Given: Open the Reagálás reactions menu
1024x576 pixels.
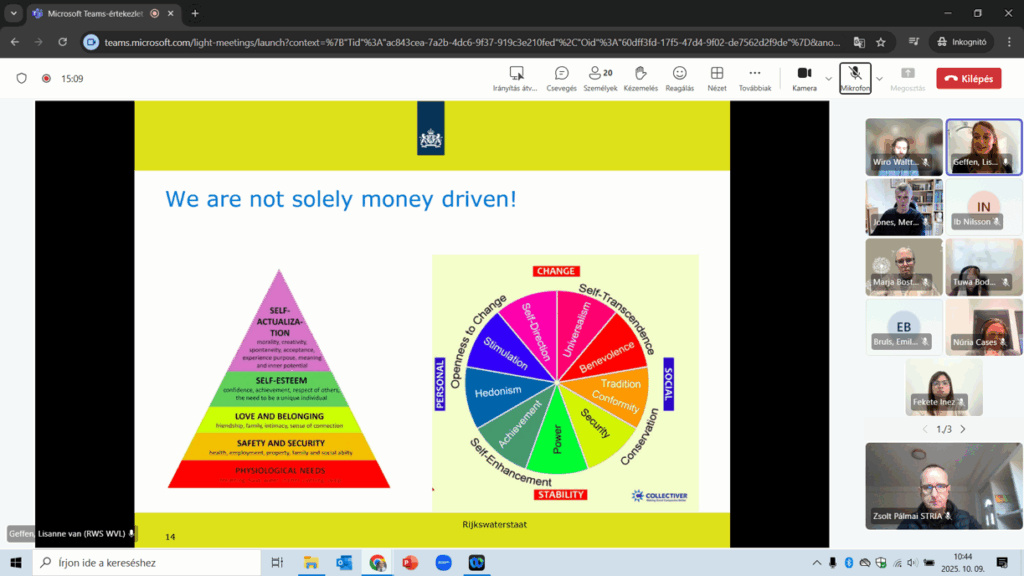Looking at the screenshot, I should pyautogui.click(x=680, y=78).
